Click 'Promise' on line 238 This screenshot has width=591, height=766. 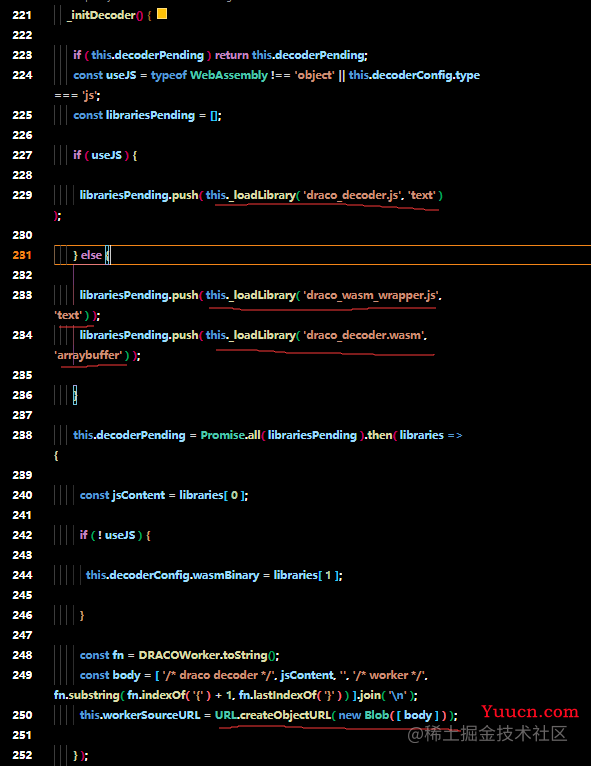(x=223, y=435)
